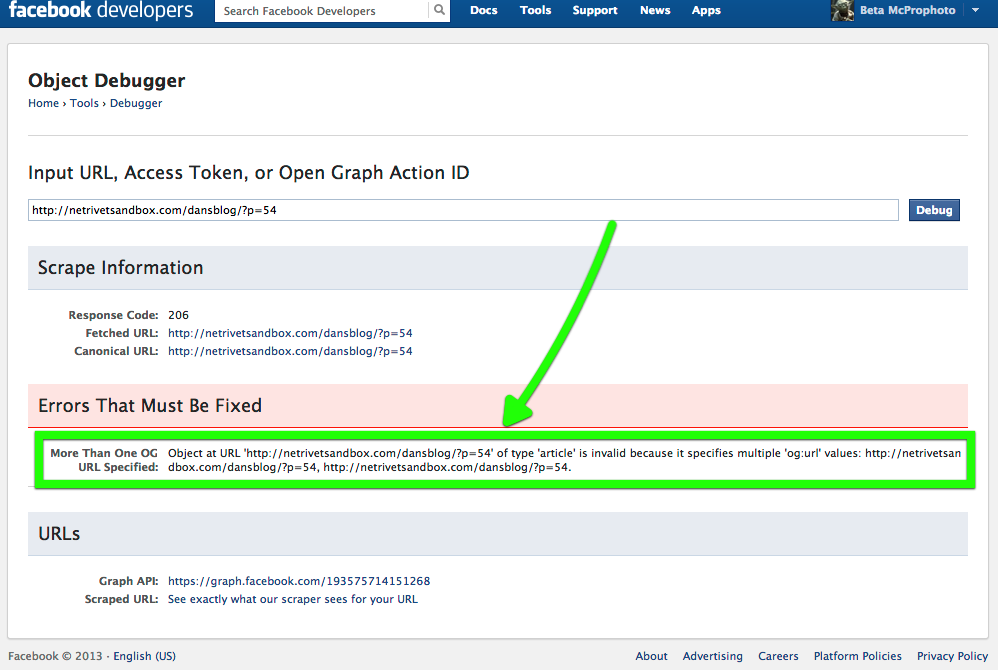Click the Response Code value 206
The height and width of the screenshot is (670, 998).
178,315
